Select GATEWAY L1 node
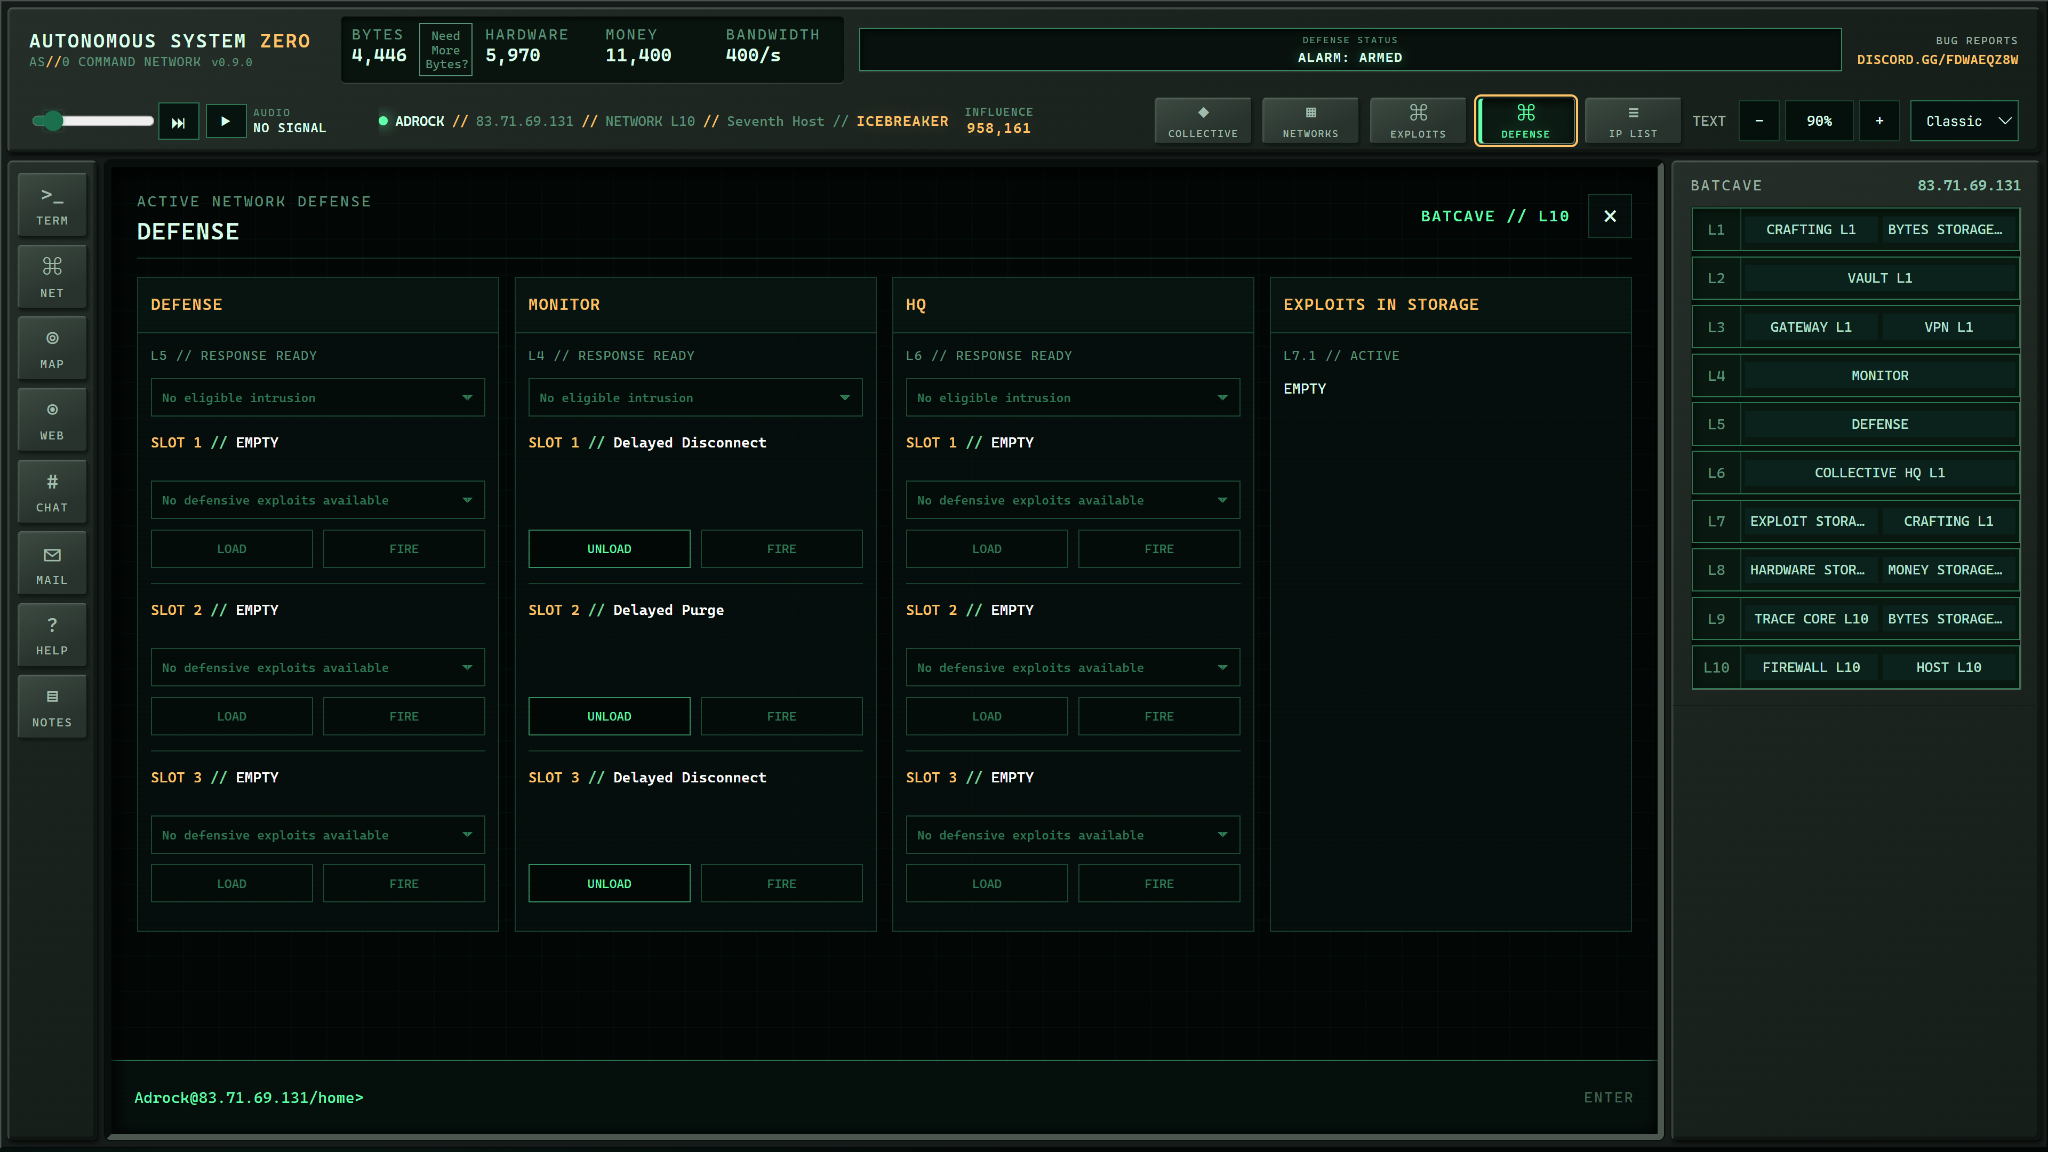The width and height of the screenshot is (2048, 1152). coord(1811,327)
